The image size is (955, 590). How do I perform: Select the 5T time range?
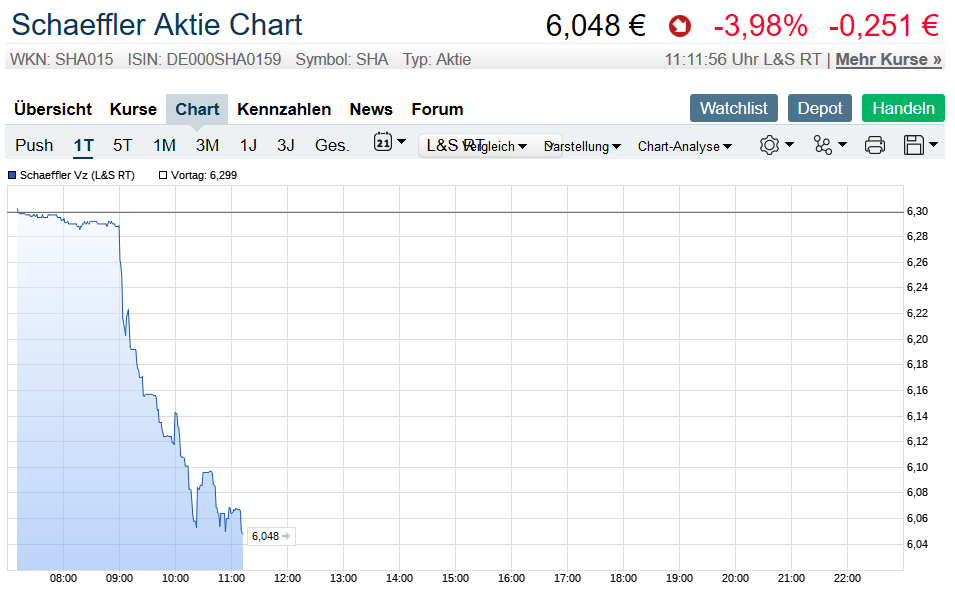point(122,146)
